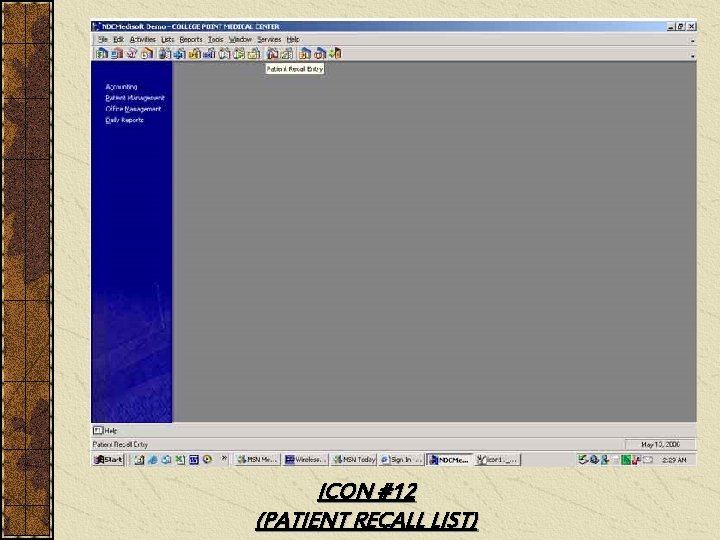Click the Exit Program door icon
Image resolution: width=720 pixels, height=540 pixels.
point(336,54)
